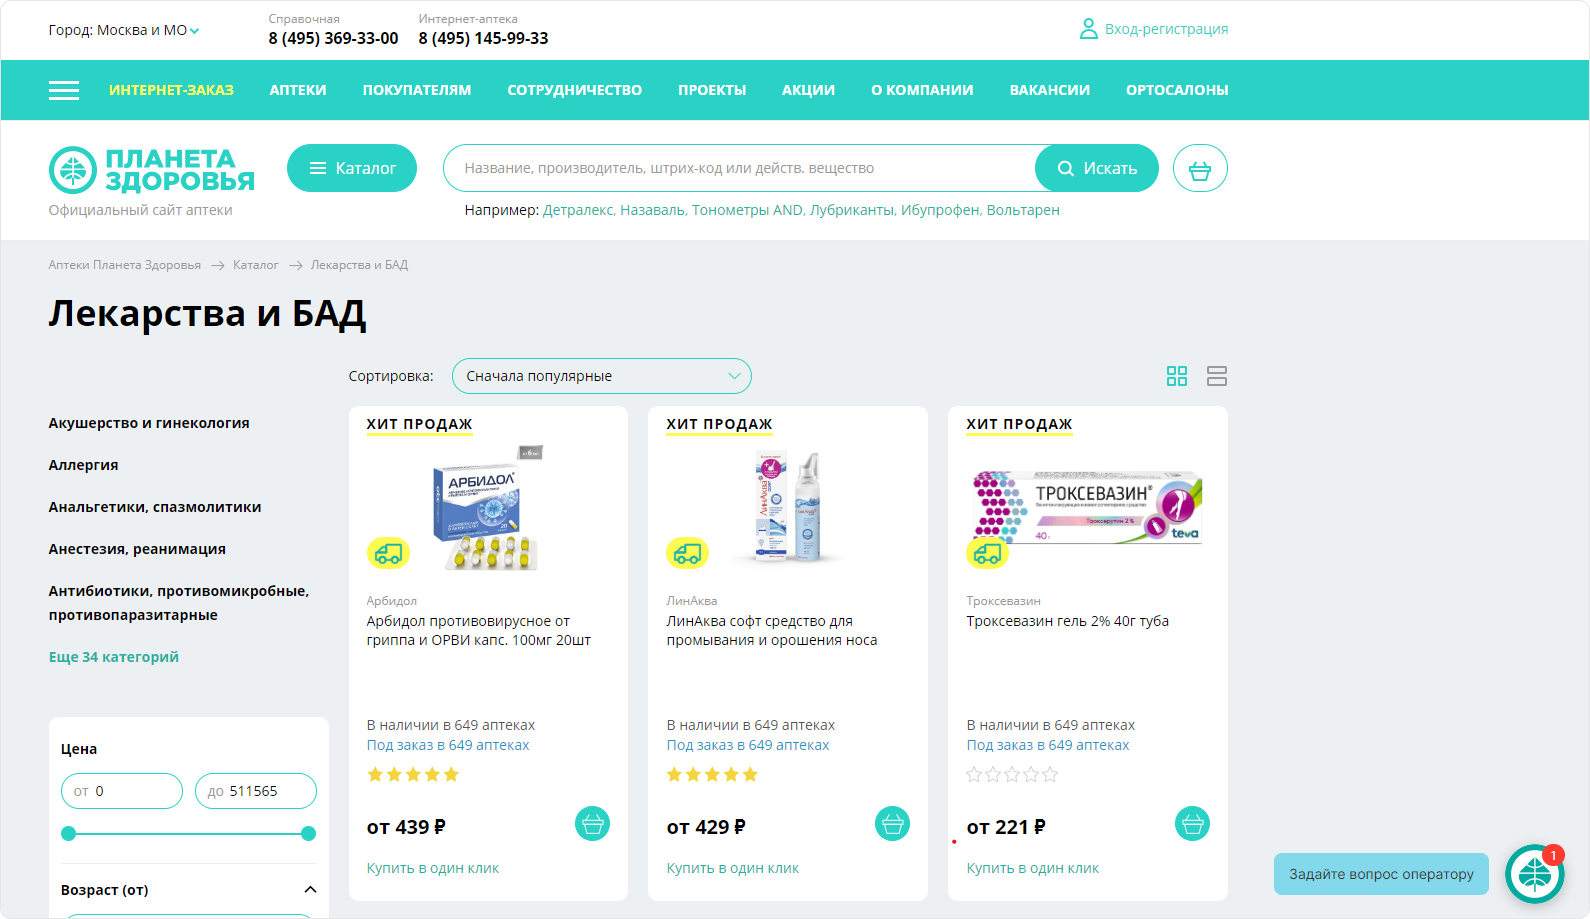The width and height of the screenshot is (1590, 919).
Task: Select Детралекс search example
Action: click(x=579, y=210)
